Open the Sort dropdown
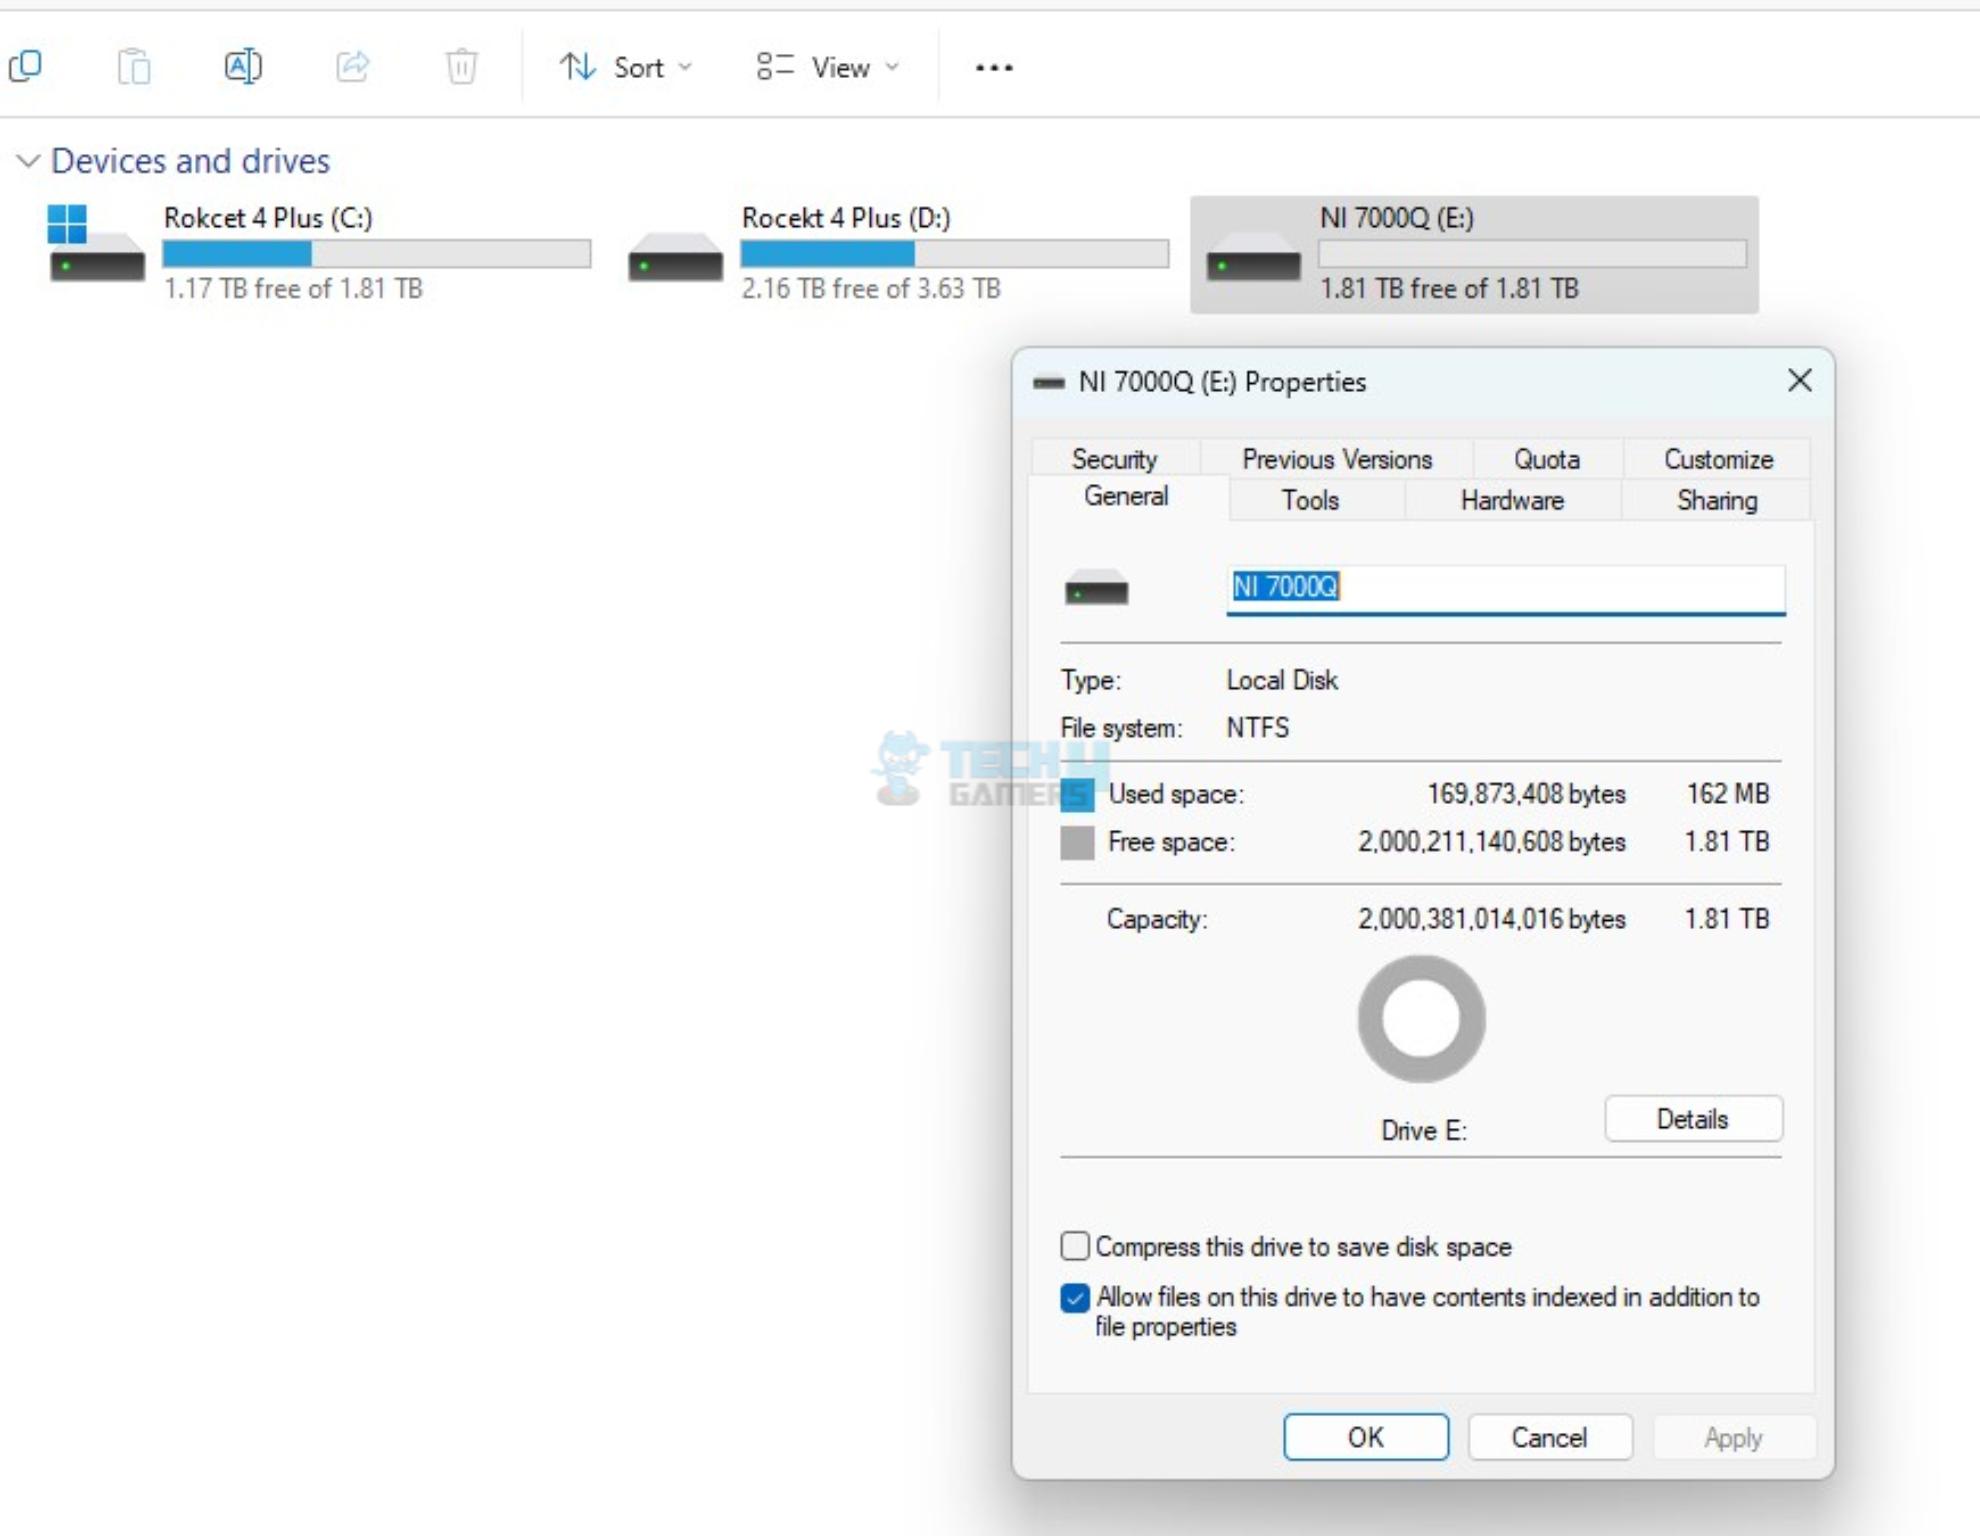The height and width of the screenshot is (1536, 1980). (625, 66)
